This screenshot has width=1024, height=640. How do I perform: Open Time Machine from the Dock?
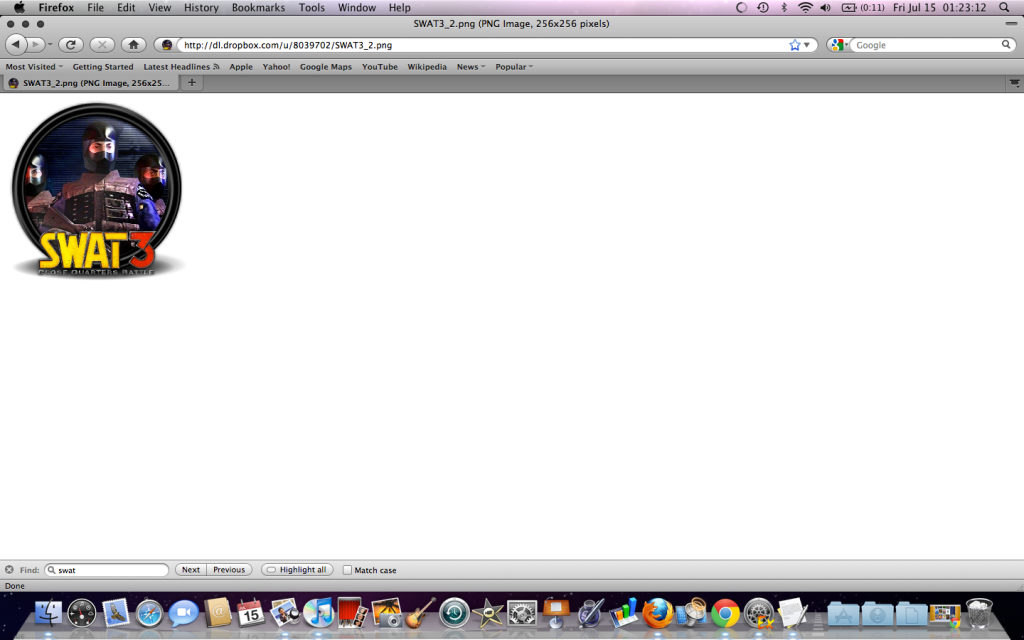point(454,613)
